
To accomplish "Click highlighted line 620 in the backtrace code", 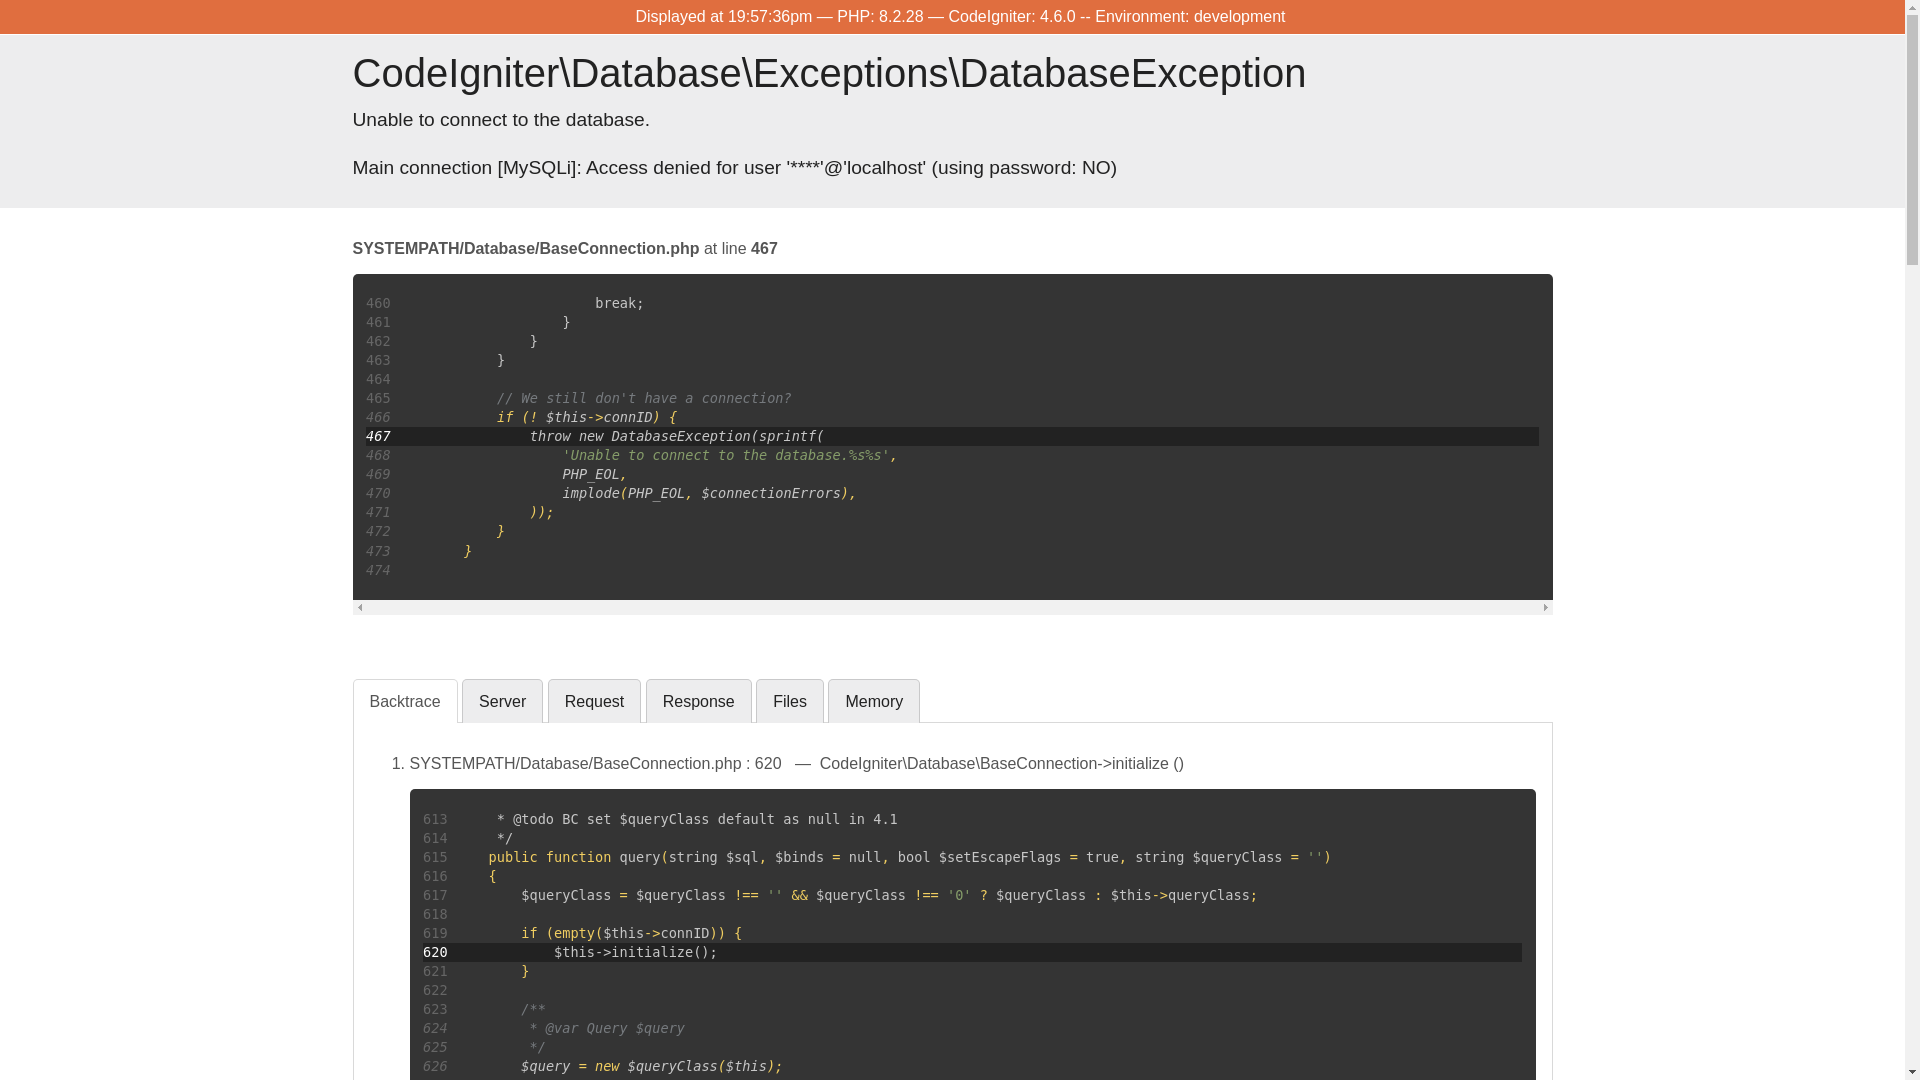I will coord(972,952).
